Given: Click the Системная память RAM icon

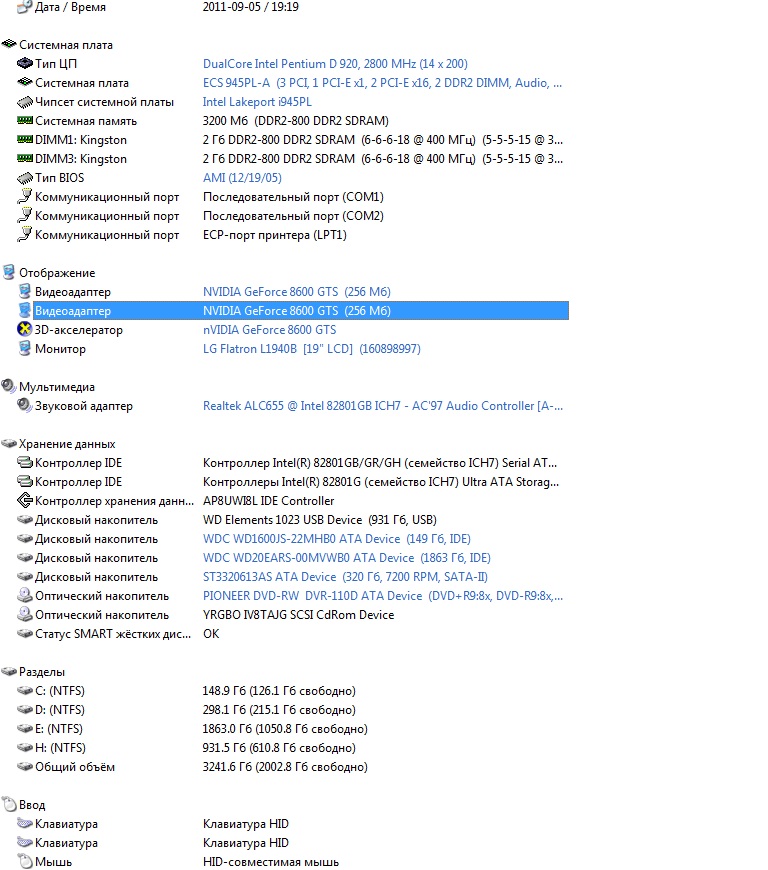Looking at the screenshot, I should (x=24, y=120).
